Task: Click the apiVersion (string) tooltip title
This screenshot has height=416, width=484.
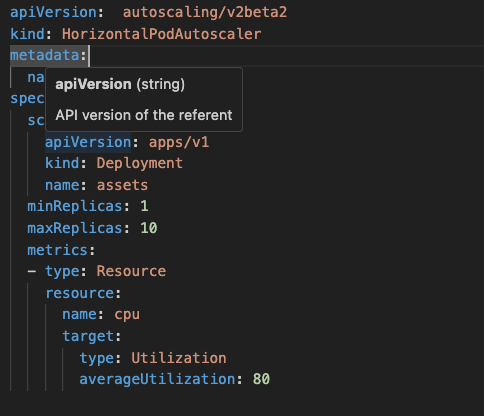Action: click(120, 84)
